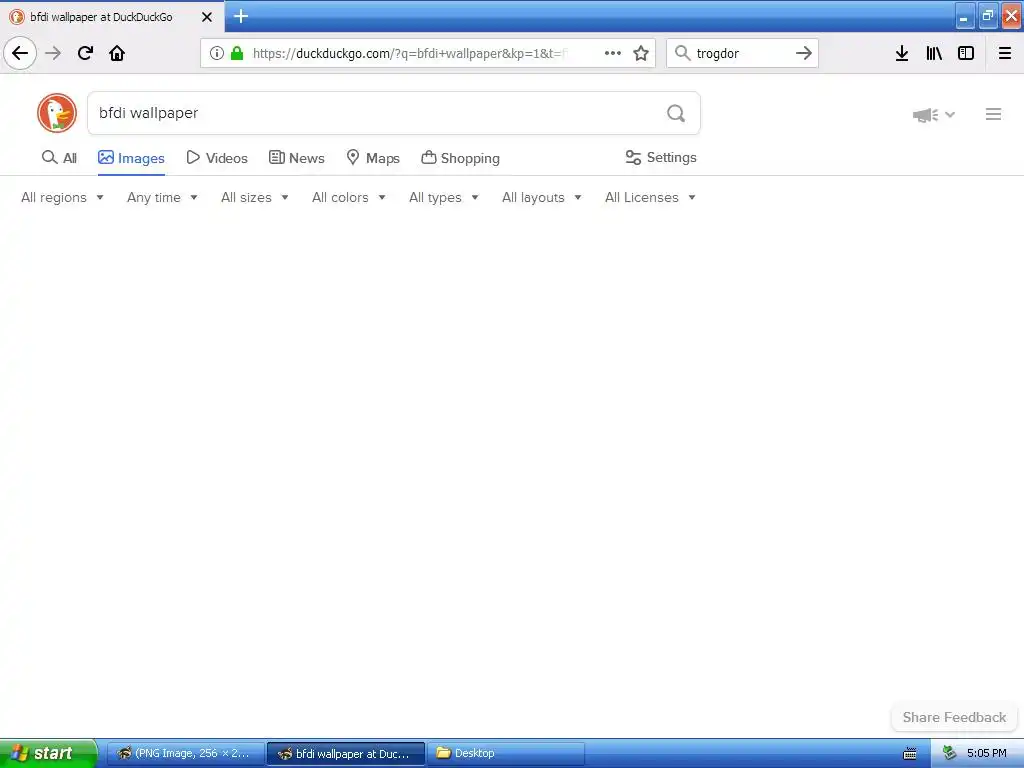Switch to PNG Image taskbar window
Viewport: 1024px width, 768px height.
click(185, 753)
